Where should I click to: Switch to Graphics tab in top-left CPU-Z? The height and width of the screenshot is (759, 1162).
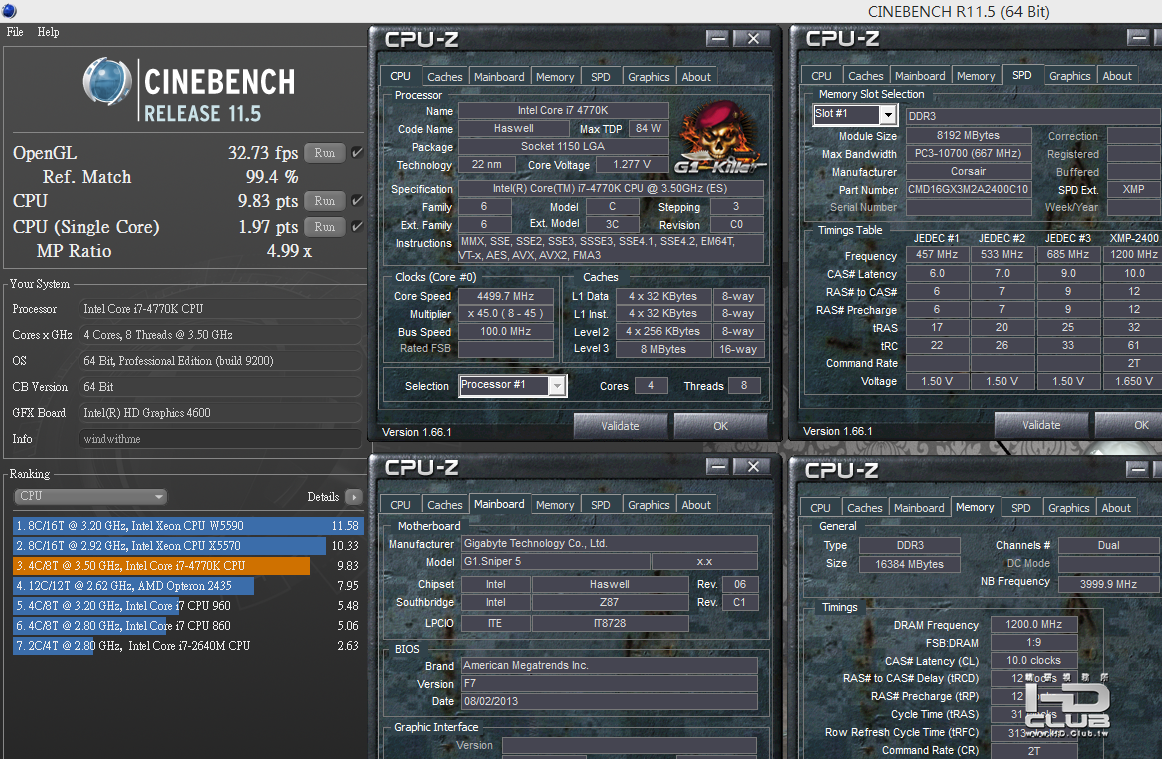[x=648, y=76]
